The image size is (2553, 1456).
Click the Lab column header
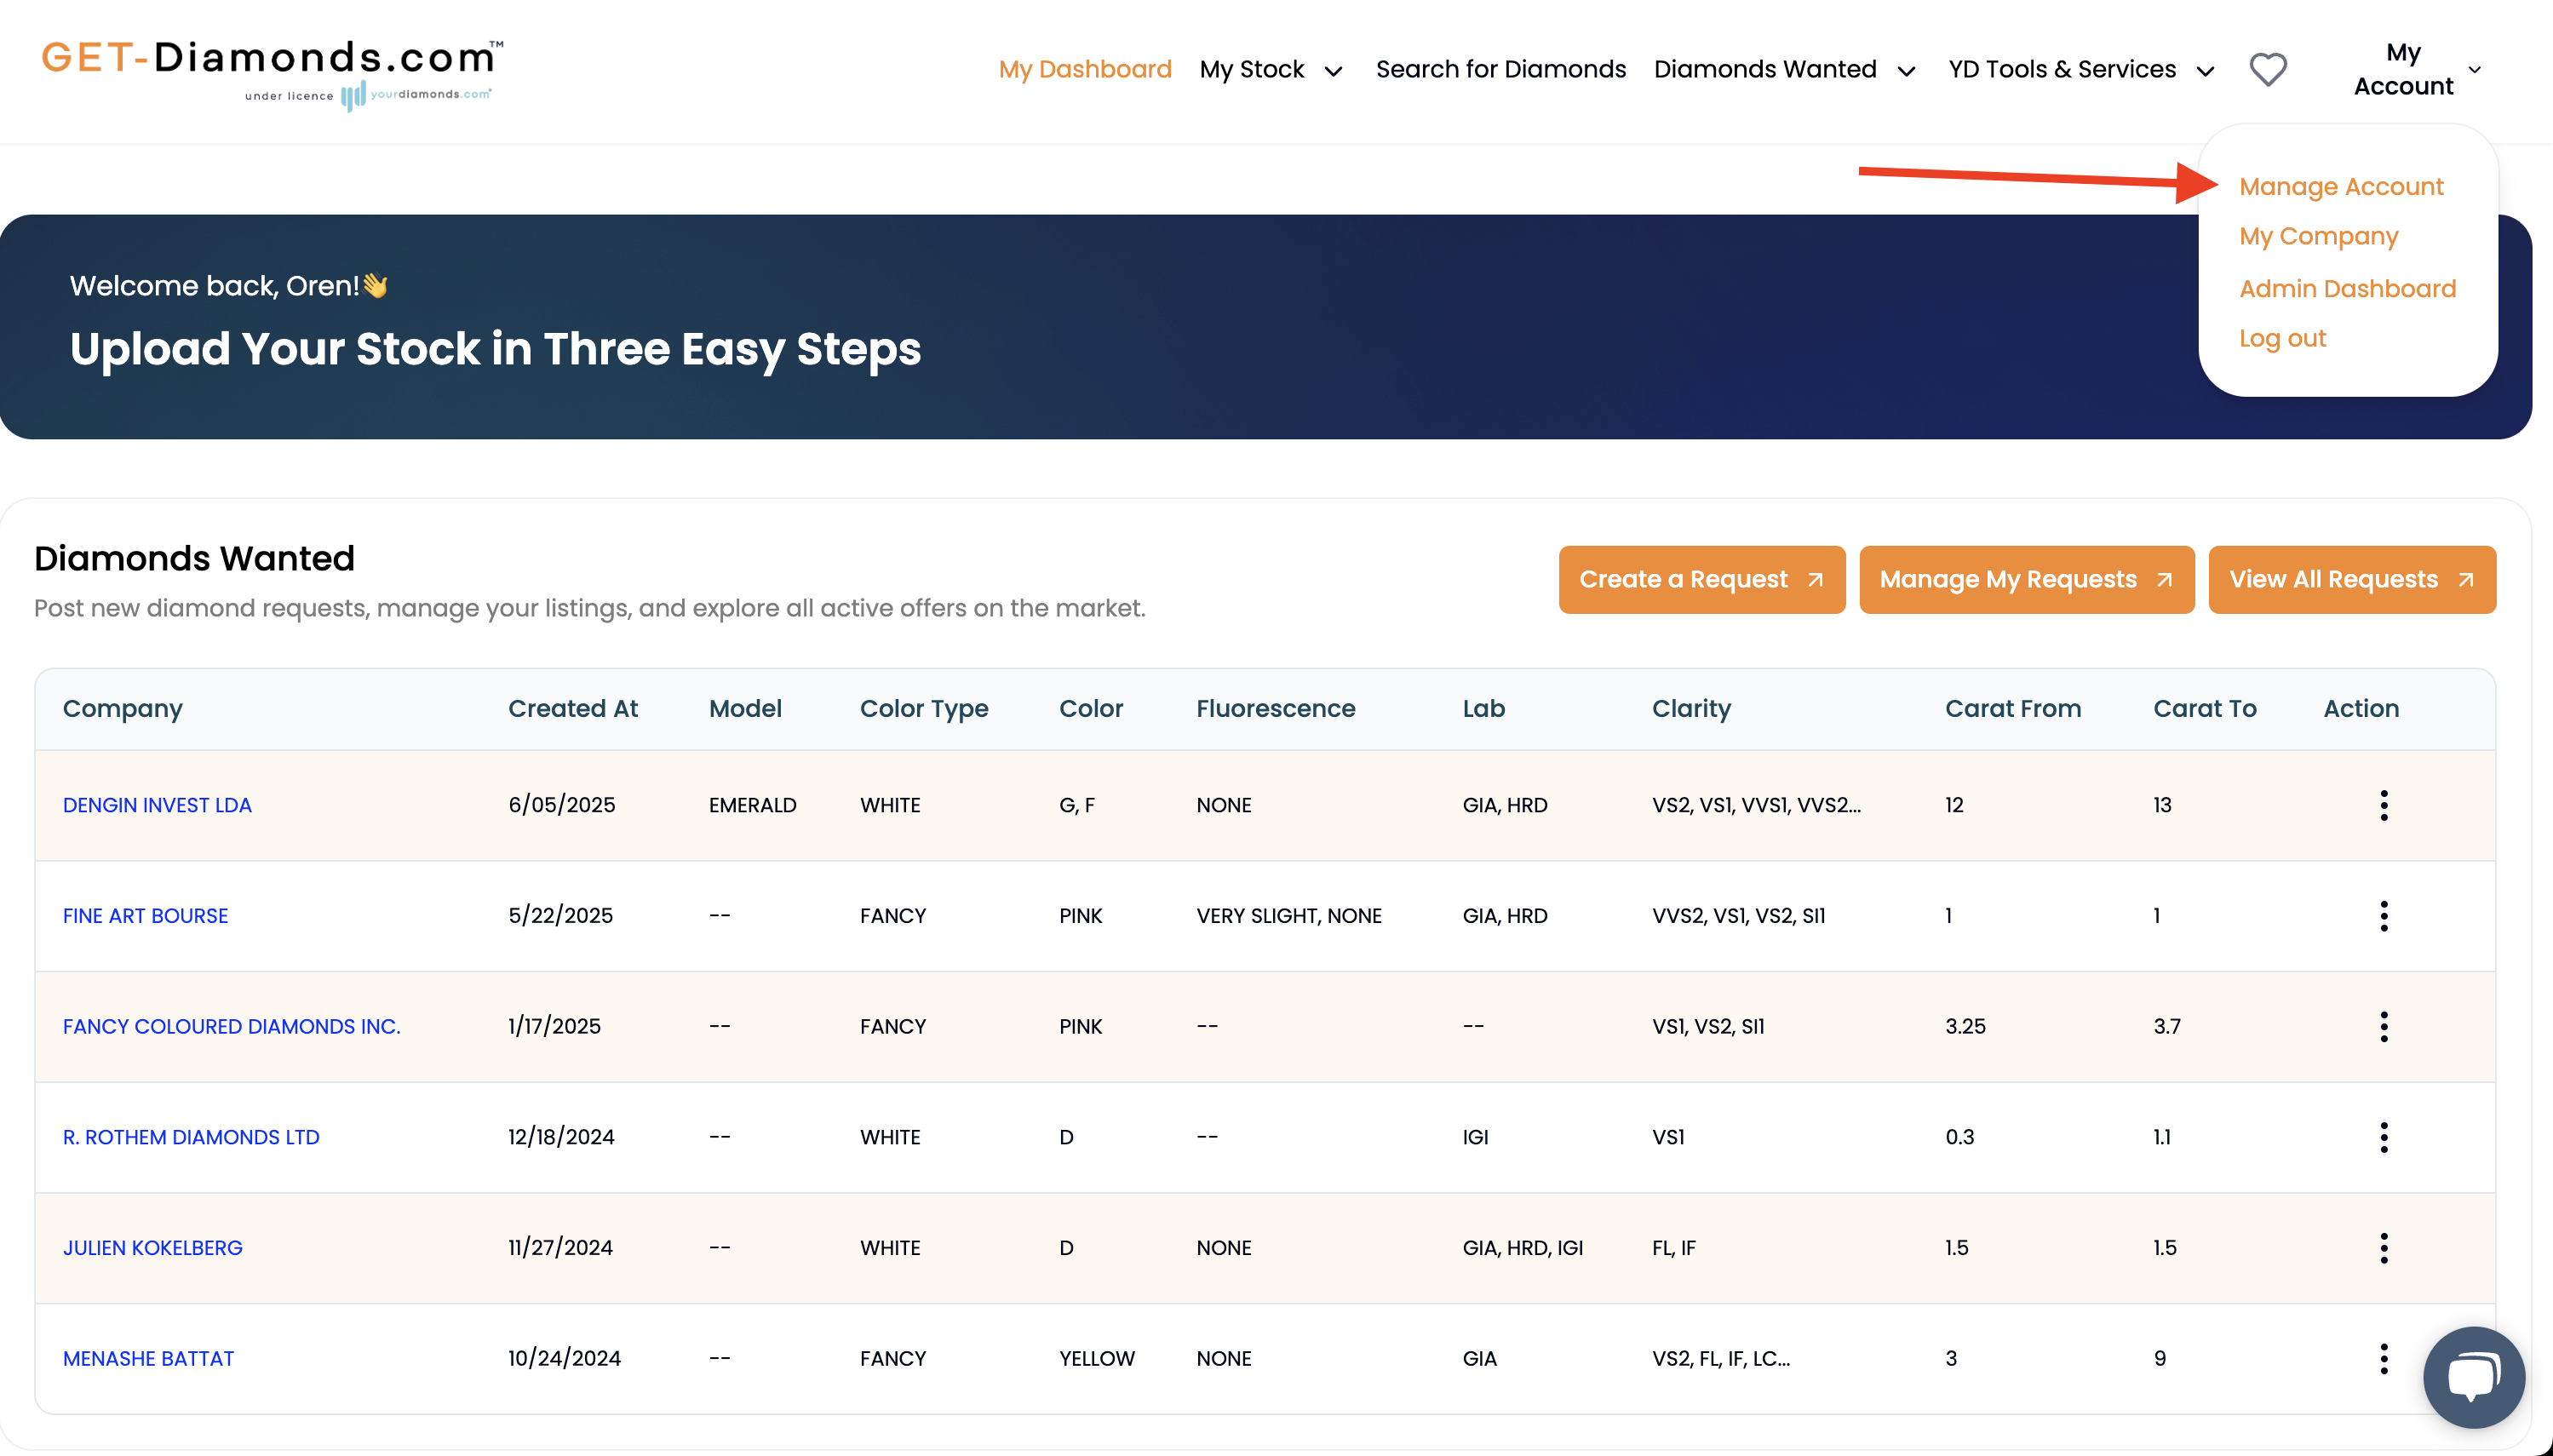(x=1483, y=709)
